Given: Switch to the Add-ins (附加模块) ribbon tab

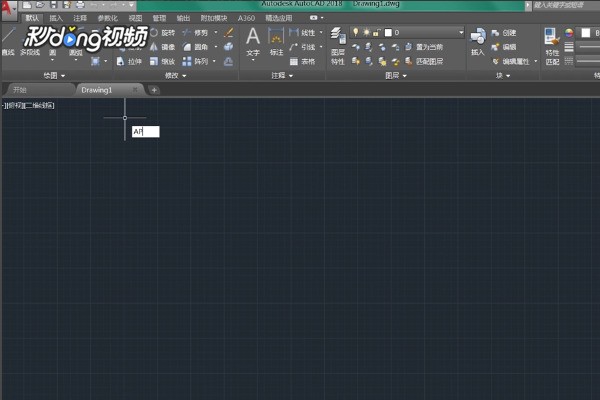Looking at the screenshot, I should (214, 18).
